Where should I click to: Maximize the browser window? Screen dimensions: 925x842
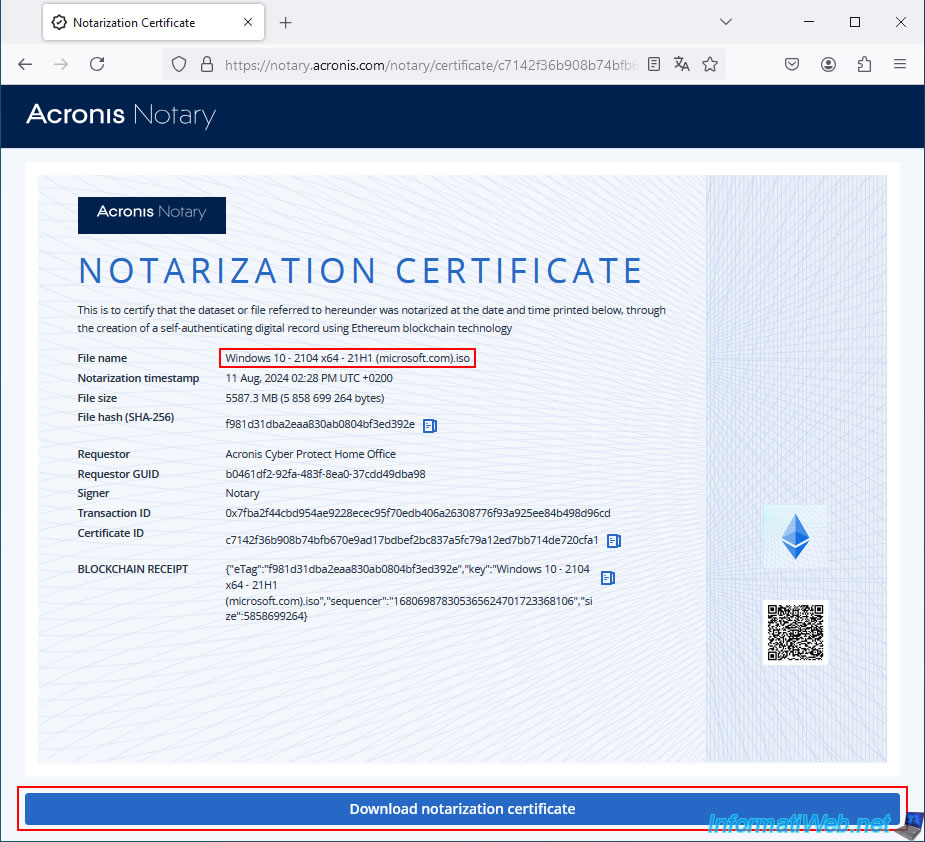855,22
